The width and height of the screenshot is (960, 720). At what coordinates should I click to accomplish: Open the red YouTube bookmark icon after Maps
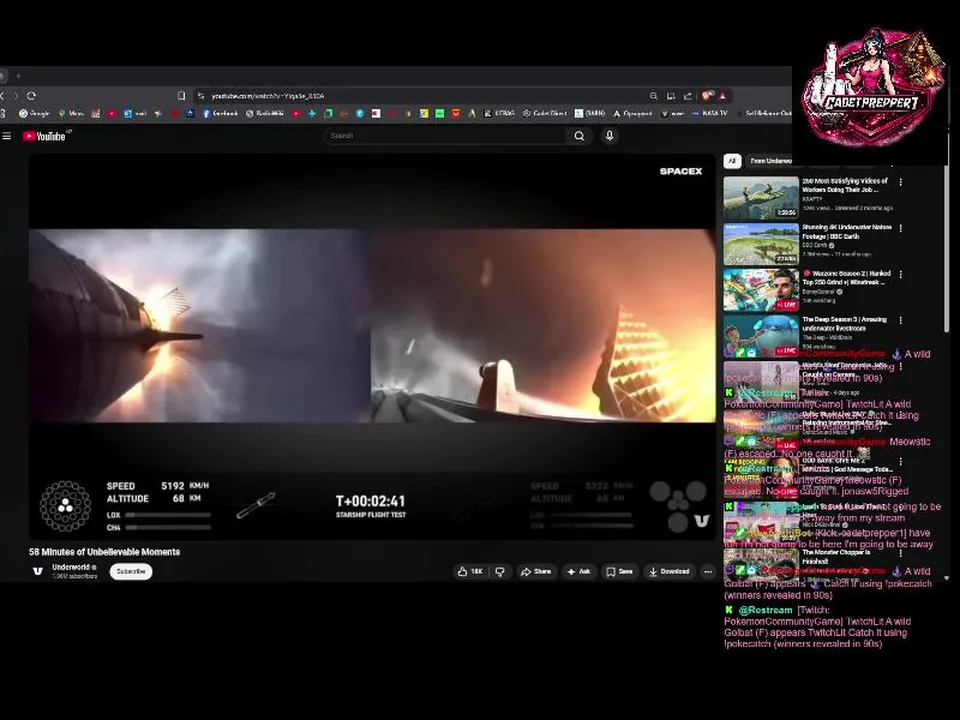(112, 113)
